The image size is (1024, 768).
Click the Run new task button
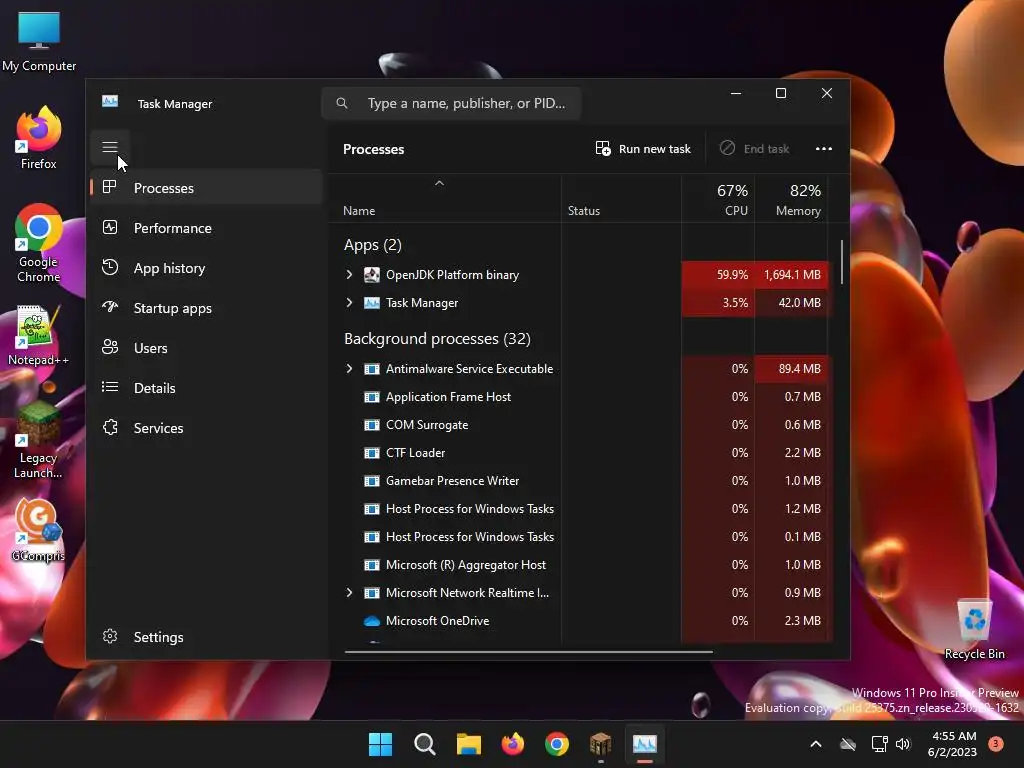pyautogui.click(x=643, y=149)
